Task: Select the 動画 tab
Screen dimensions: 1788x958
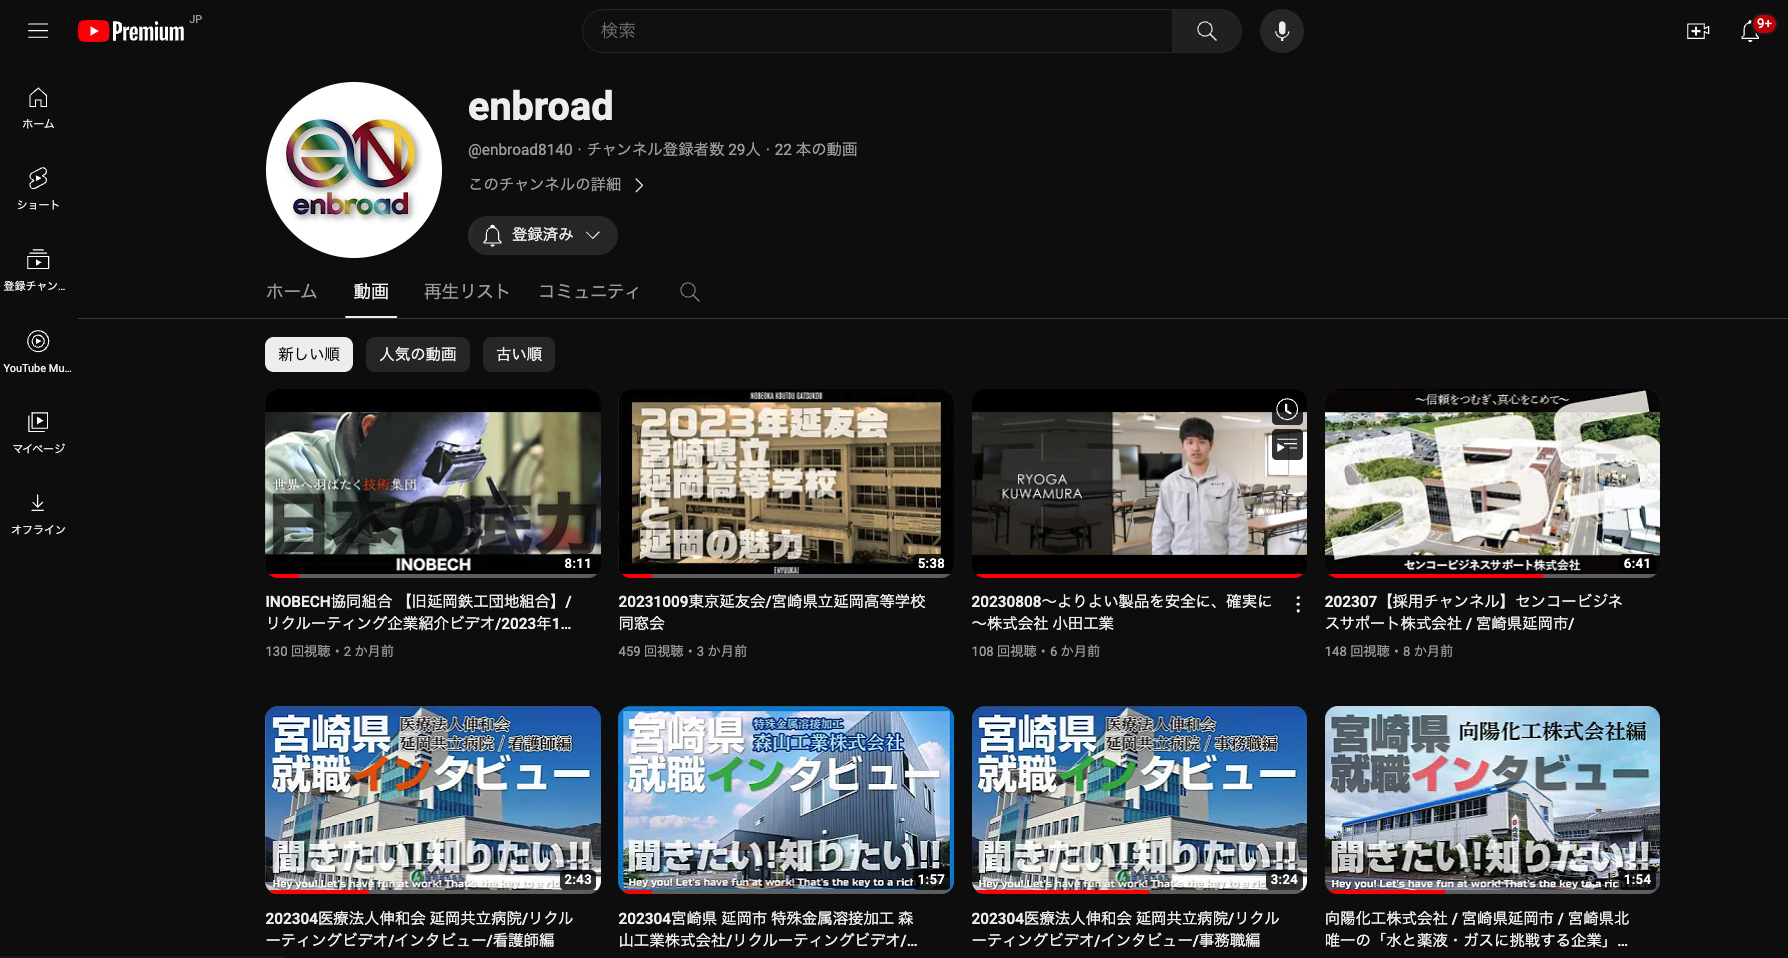Action: pyautogui.click(x=371, y=292)
